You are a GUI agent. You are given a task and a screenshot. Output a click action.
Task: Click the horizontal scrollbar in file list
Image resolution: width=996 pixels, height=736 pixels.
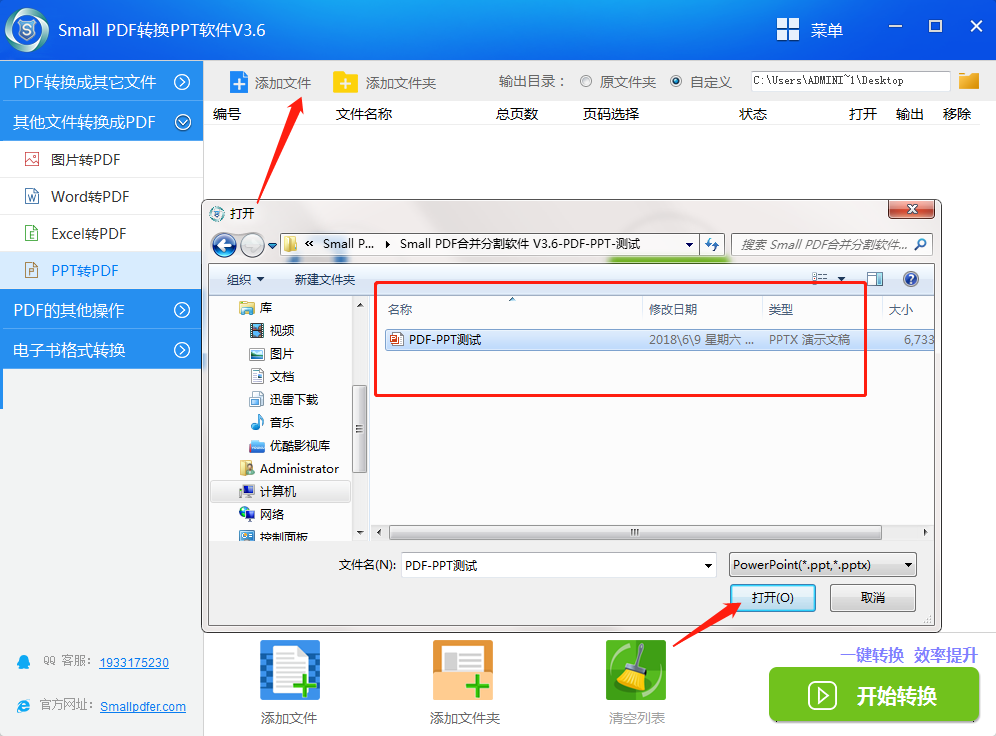click(x=635, y=532)
